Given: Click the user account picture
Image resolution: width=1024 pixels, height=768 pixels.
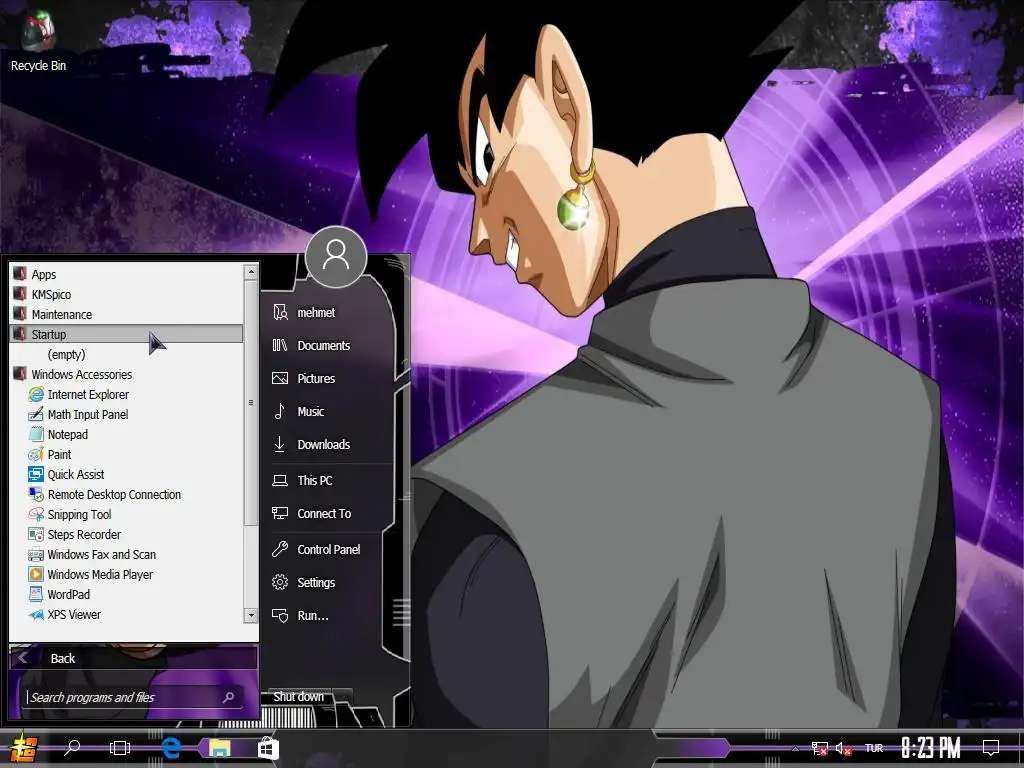Looking at the screenshot, I should pos(336,257).
